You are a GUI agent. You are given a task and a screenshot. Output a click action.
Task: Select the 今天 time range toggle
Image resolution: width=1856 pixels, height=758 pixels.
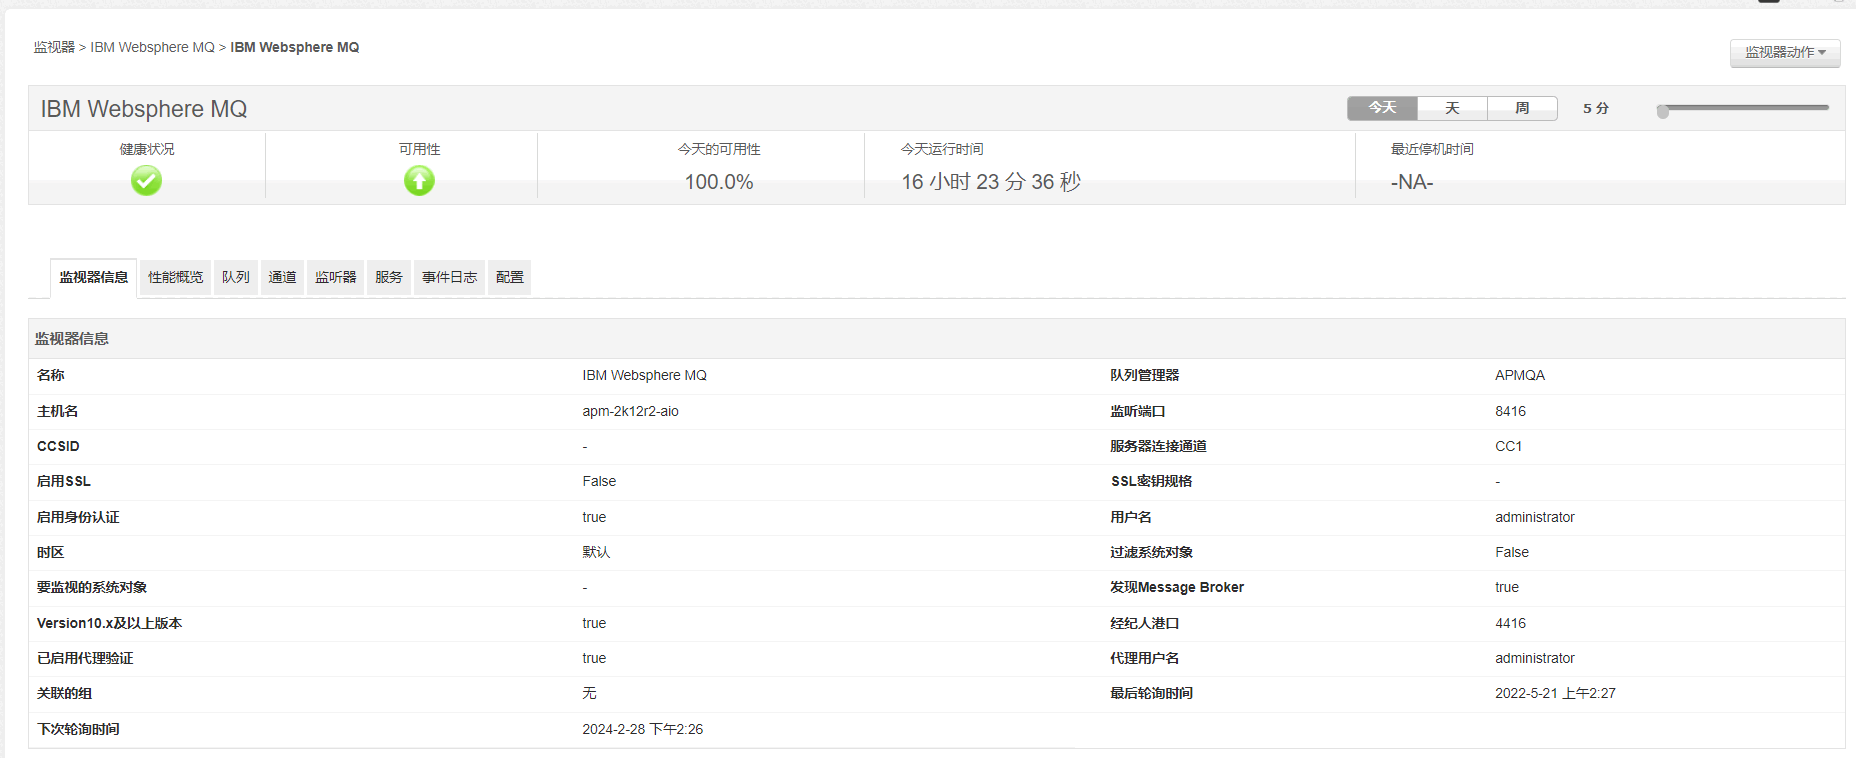(1382, 108)
